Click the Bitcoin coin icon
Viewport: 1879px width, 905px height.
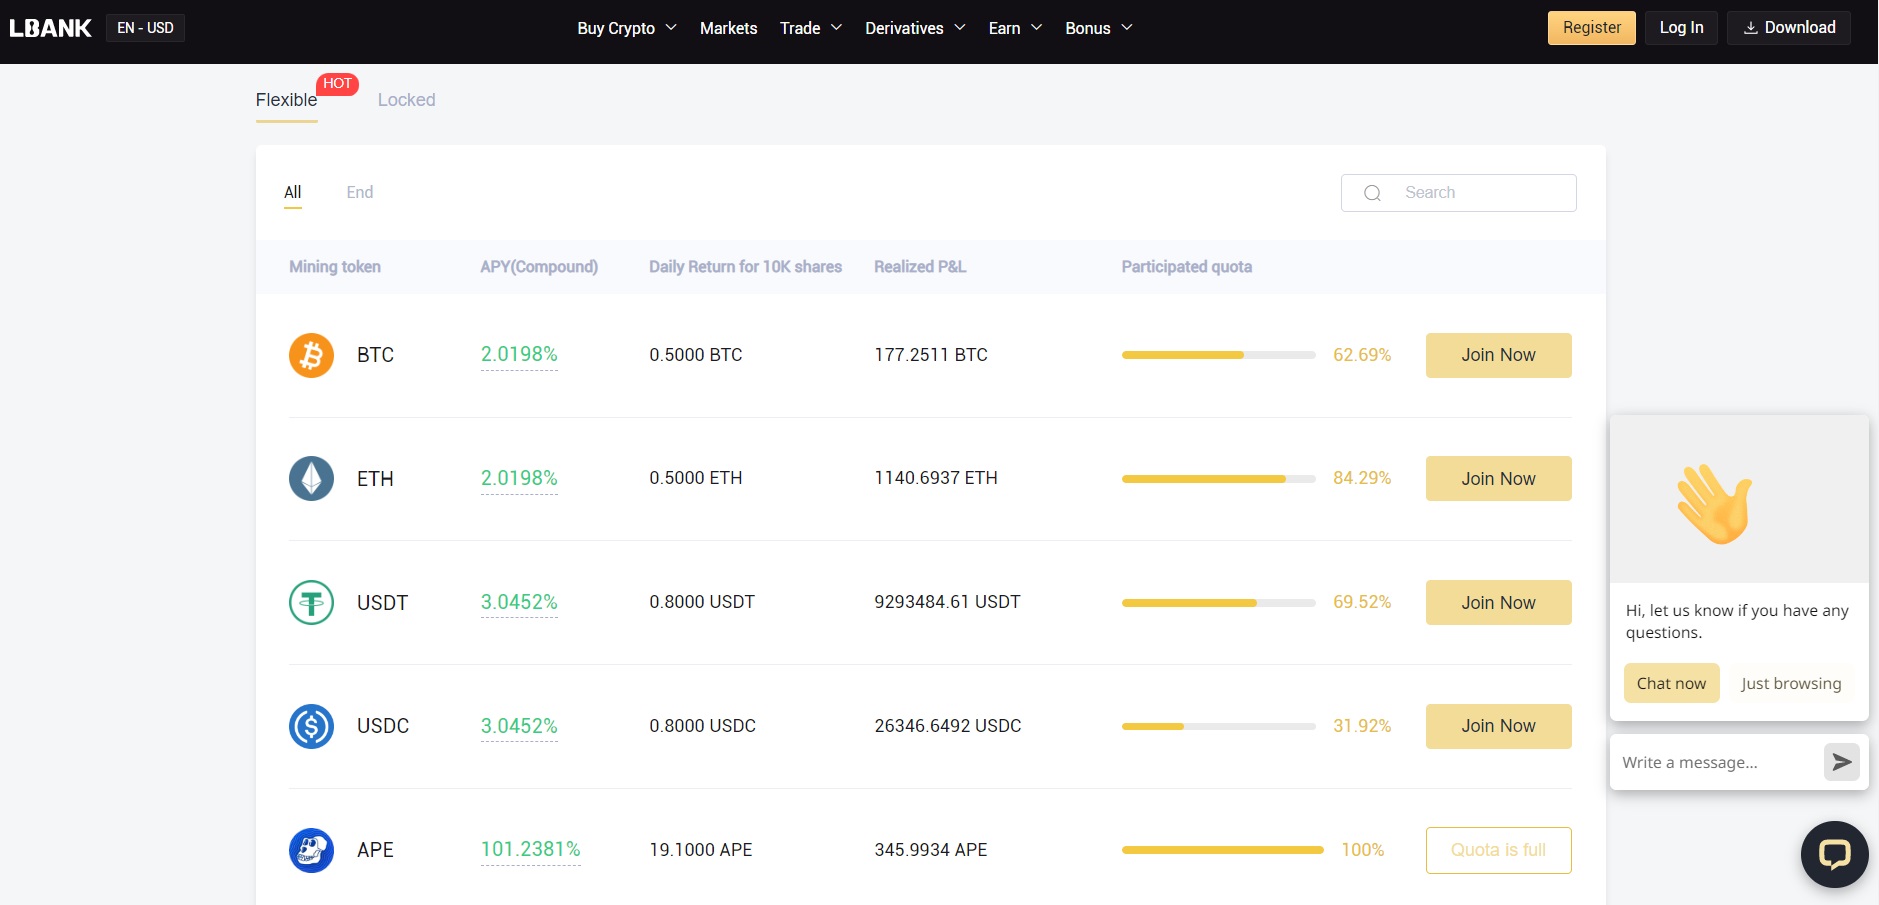311,355
